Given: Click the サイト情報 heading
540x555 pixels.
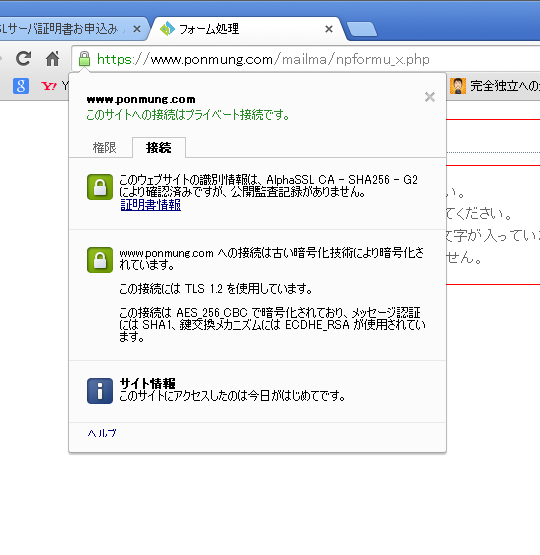Looking at the screenshot, I should pyautogui.click(x=148, y=383).
